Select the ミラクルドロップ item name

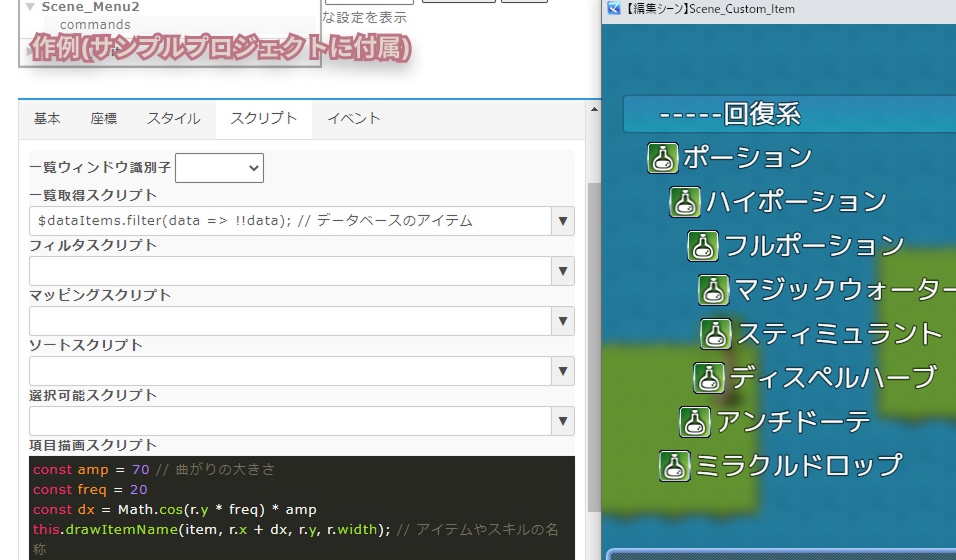(798, 465)
